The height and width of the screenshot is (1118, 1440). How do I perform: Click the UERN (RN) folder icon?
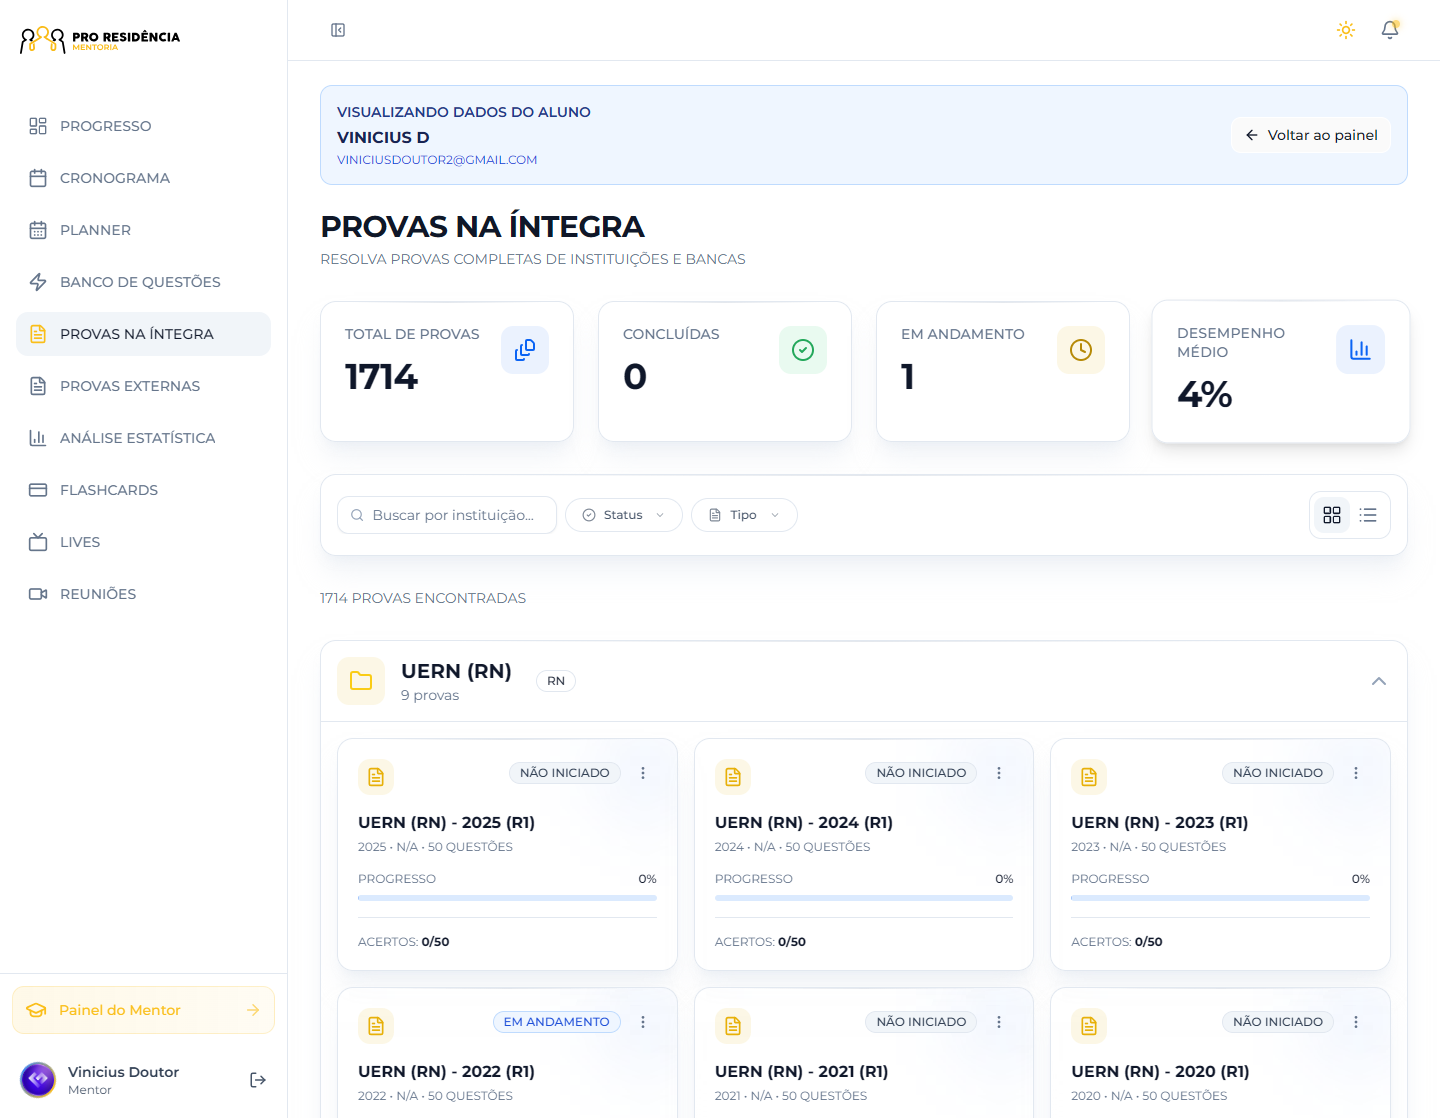click(361, 681)
